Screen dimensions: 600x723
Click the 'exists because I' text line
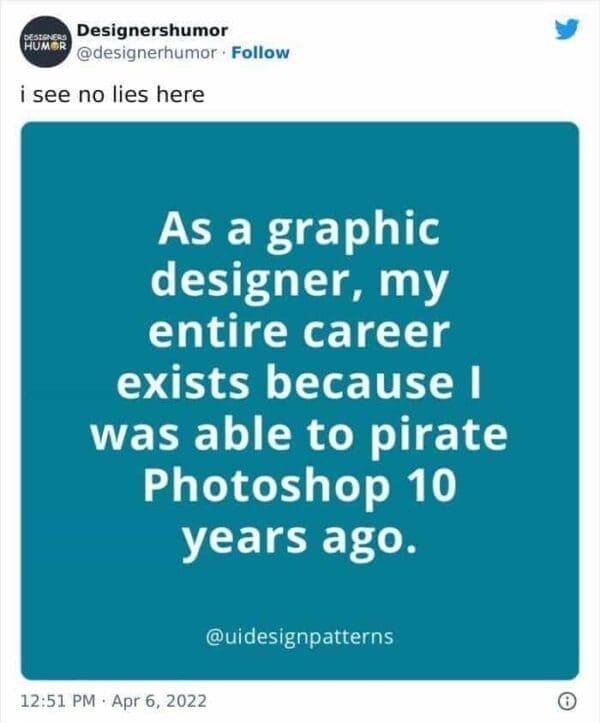pyautogui.click(x=299, y=384)
